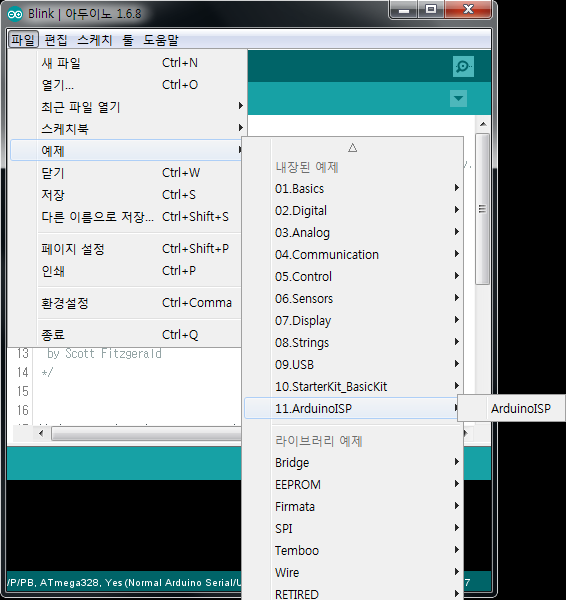Open 08.Strings examples submenu

pos(354,342)
